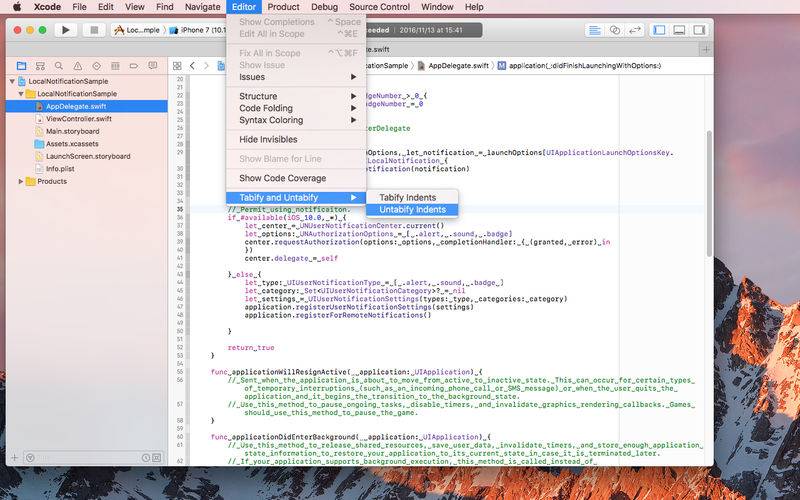
Task: Open the Debug menu
Action: 324,7
